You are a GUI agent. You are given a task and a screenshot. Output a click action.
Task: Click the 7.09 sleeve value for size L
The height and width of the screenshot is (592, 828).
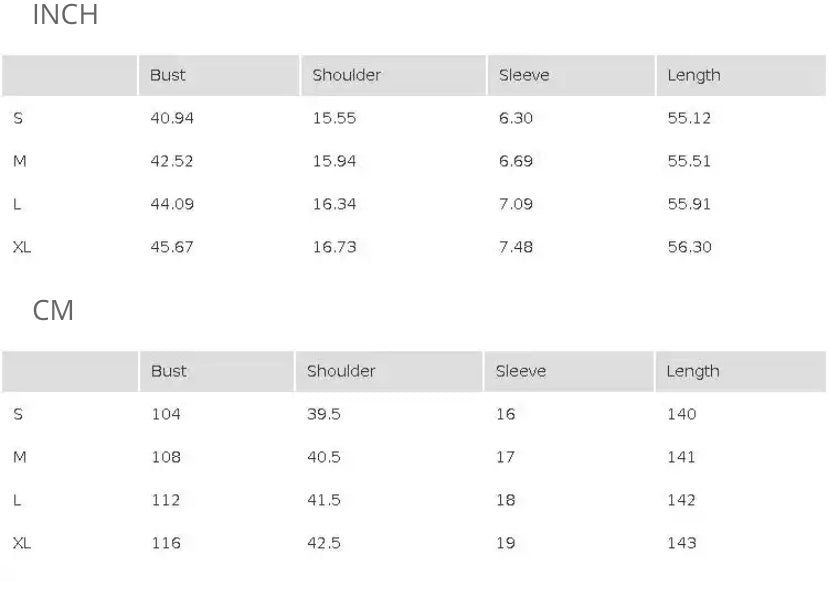[516, 204]
